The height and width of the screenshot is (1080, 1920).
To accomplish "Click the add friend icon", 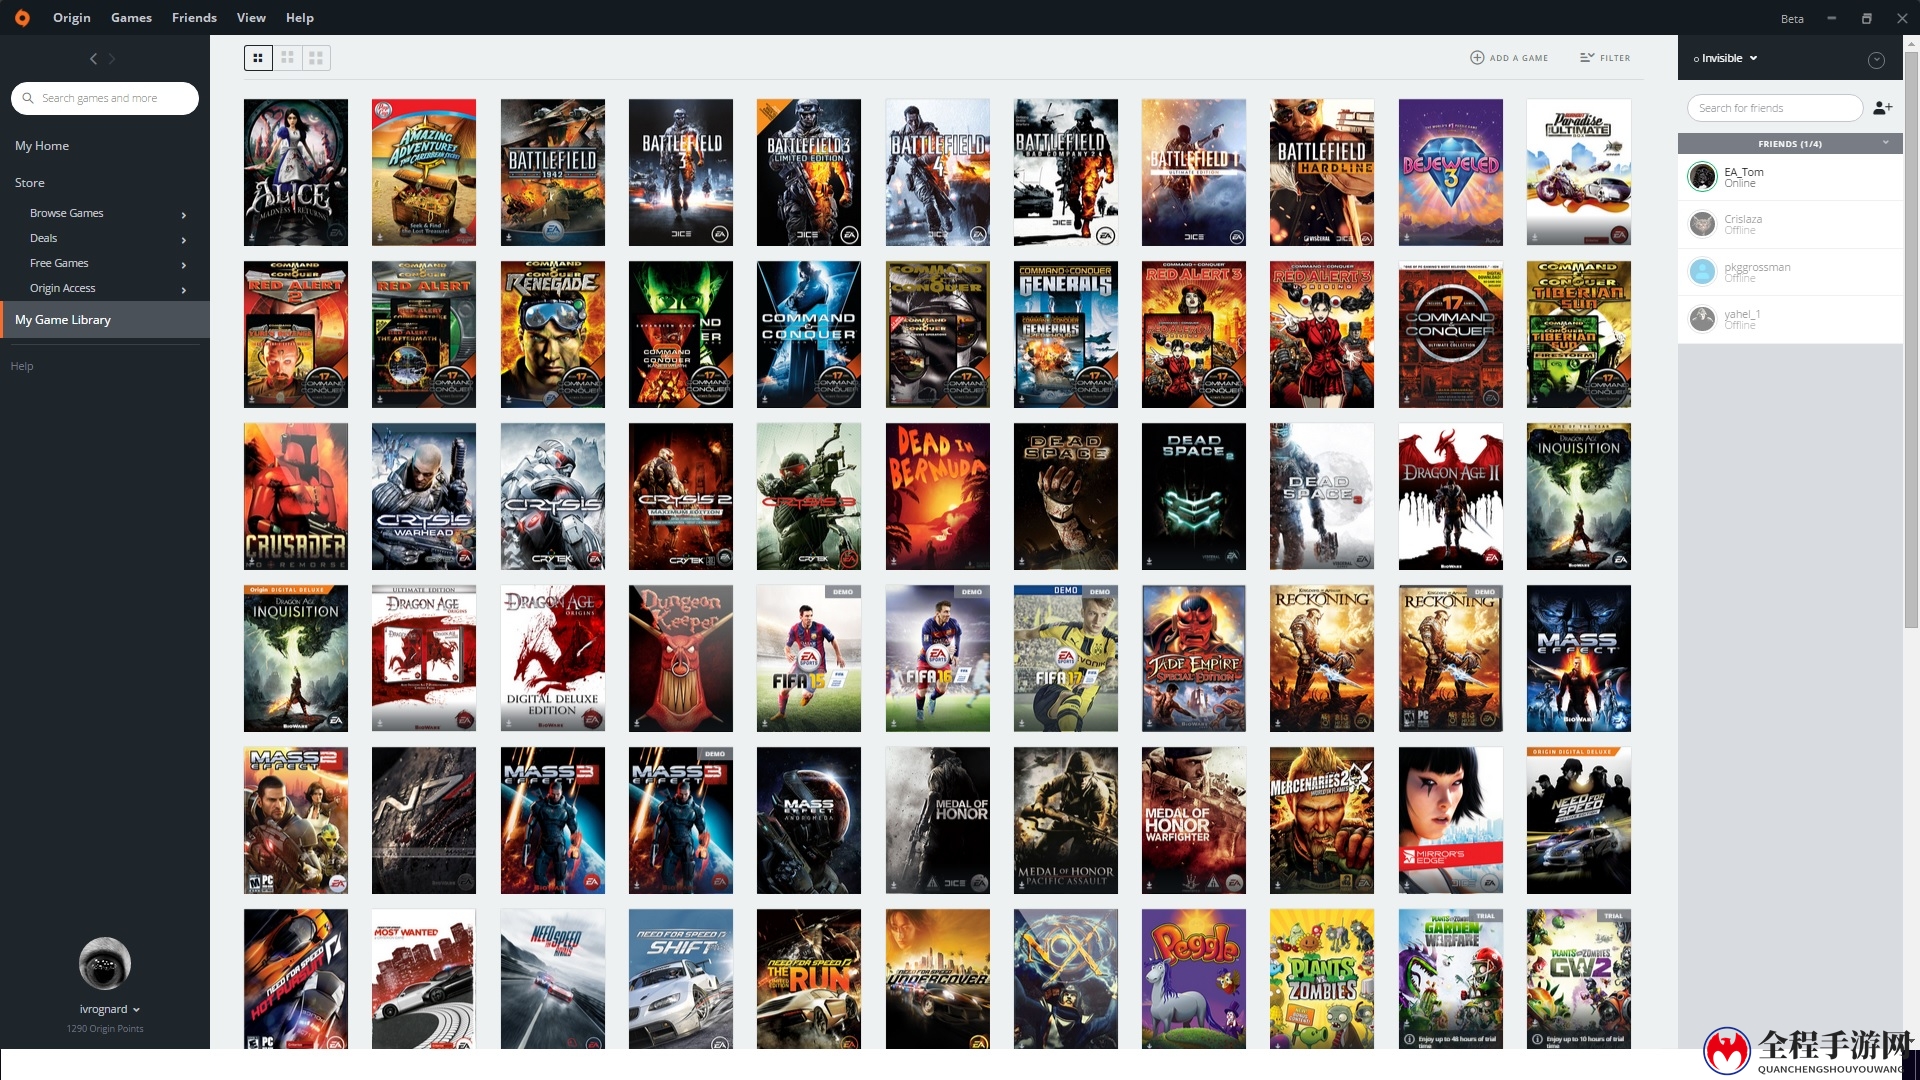I will (x=1882, y=108).
